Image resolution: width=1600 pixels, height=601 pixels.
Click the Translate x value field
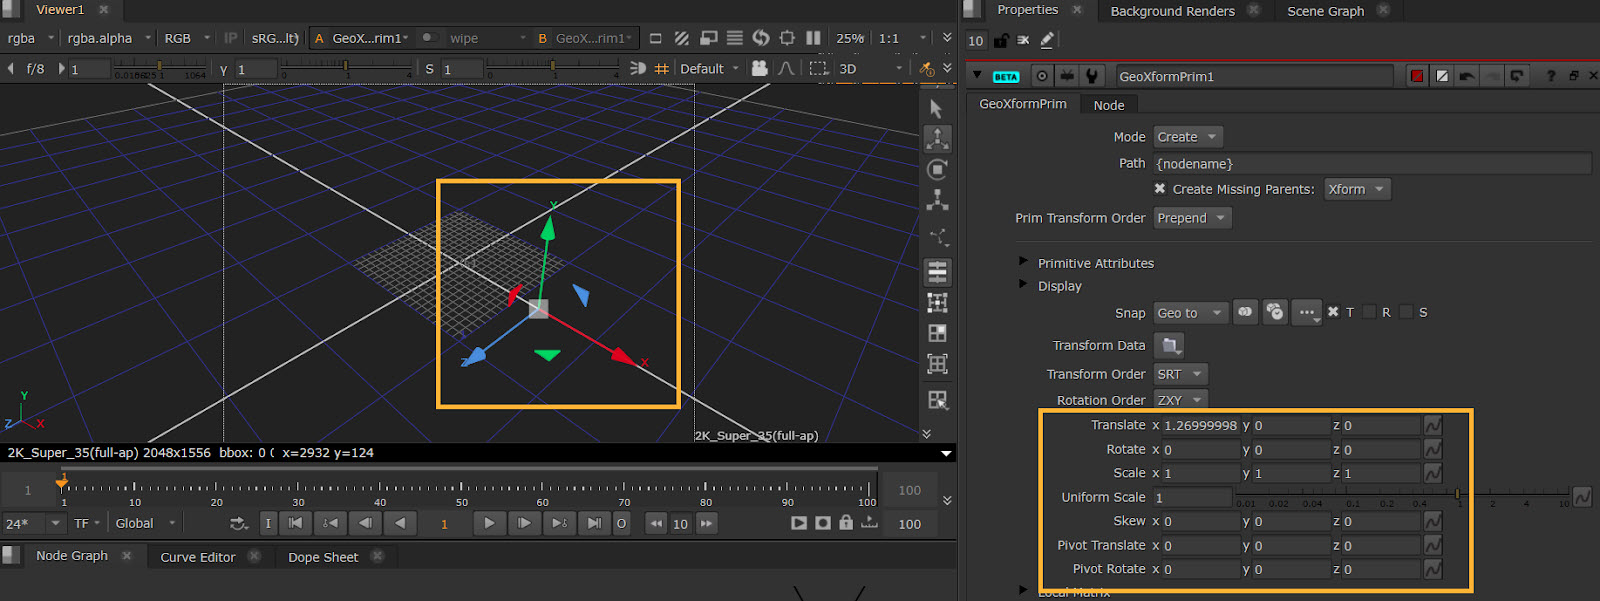point(1200,426)
